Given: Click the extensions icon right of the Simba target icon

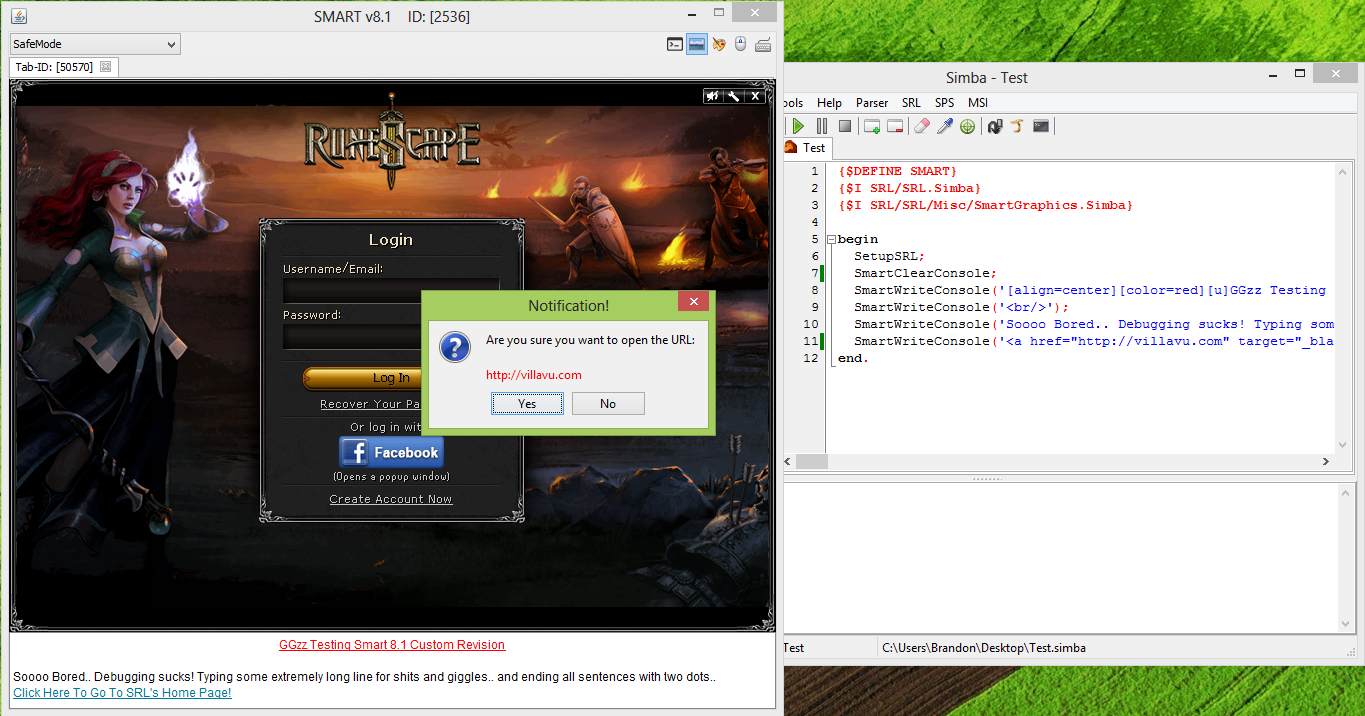Looking at the screenshot, I should (x=995, y=126).
